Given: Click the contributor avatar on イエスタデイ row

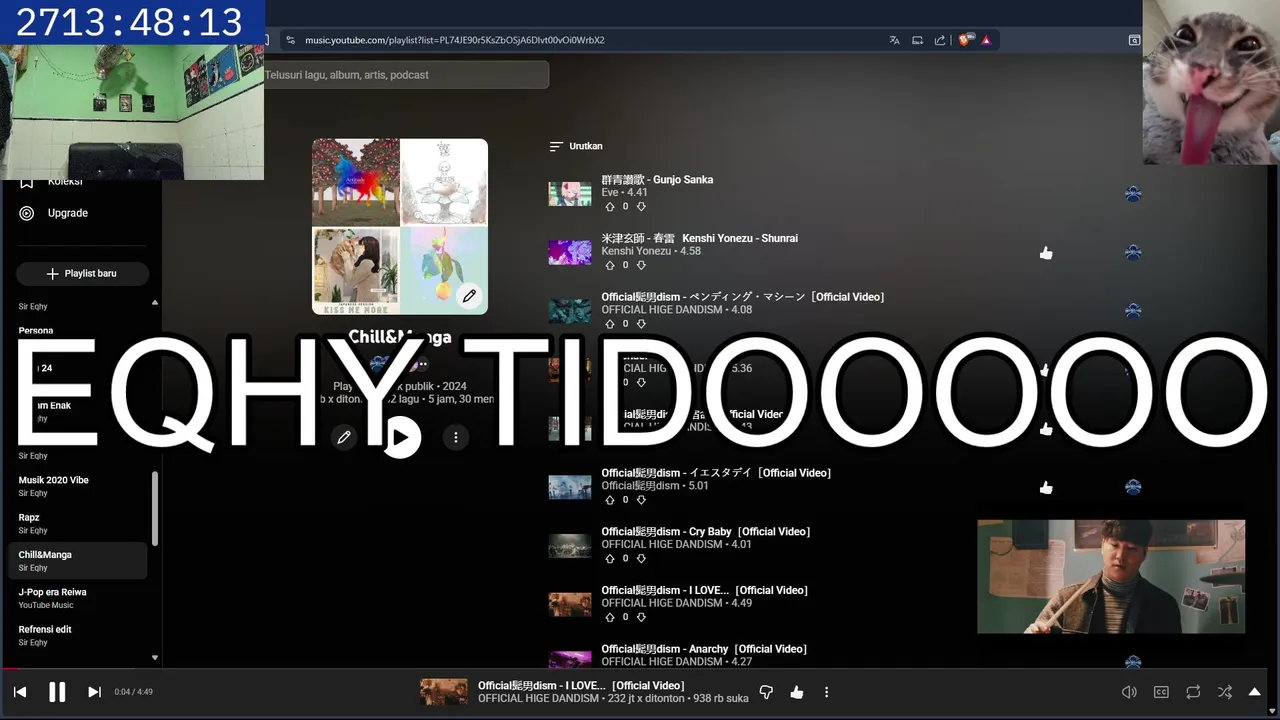Looking at the screenshot, I should [x=1133, y=487].
